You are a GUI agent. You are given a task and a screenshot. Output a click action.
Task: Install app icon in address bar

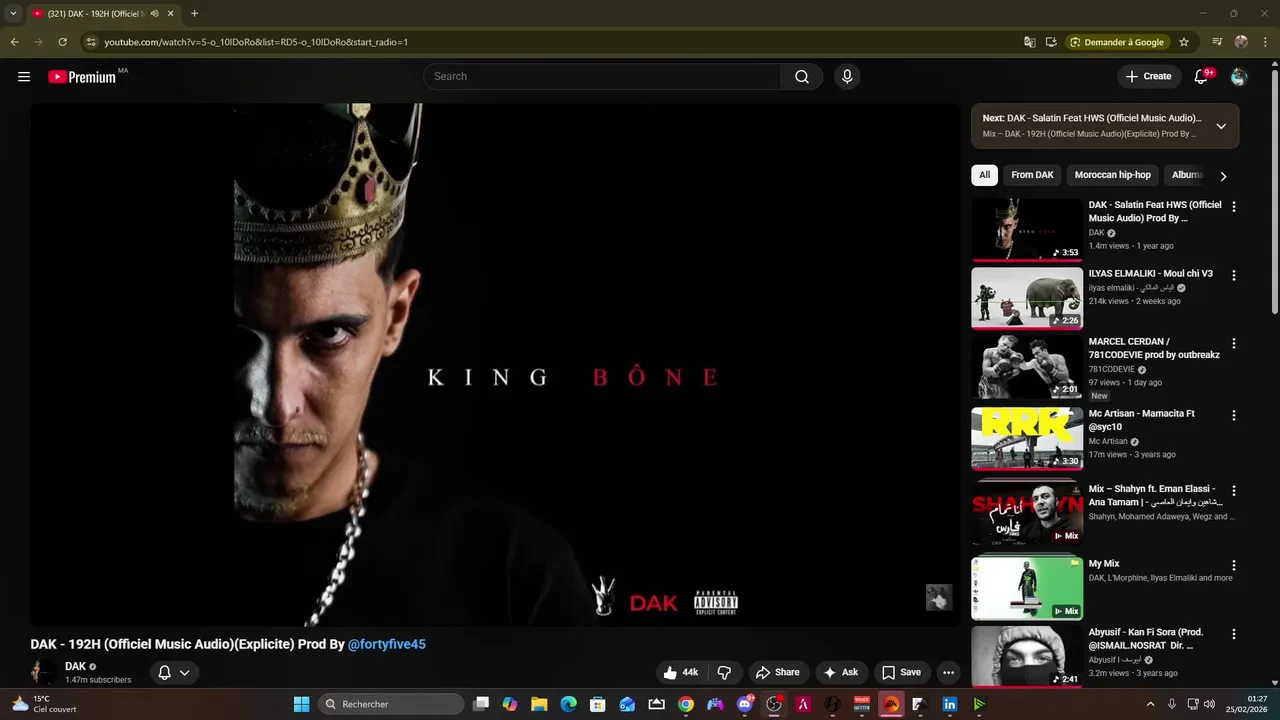(1051, 42)
